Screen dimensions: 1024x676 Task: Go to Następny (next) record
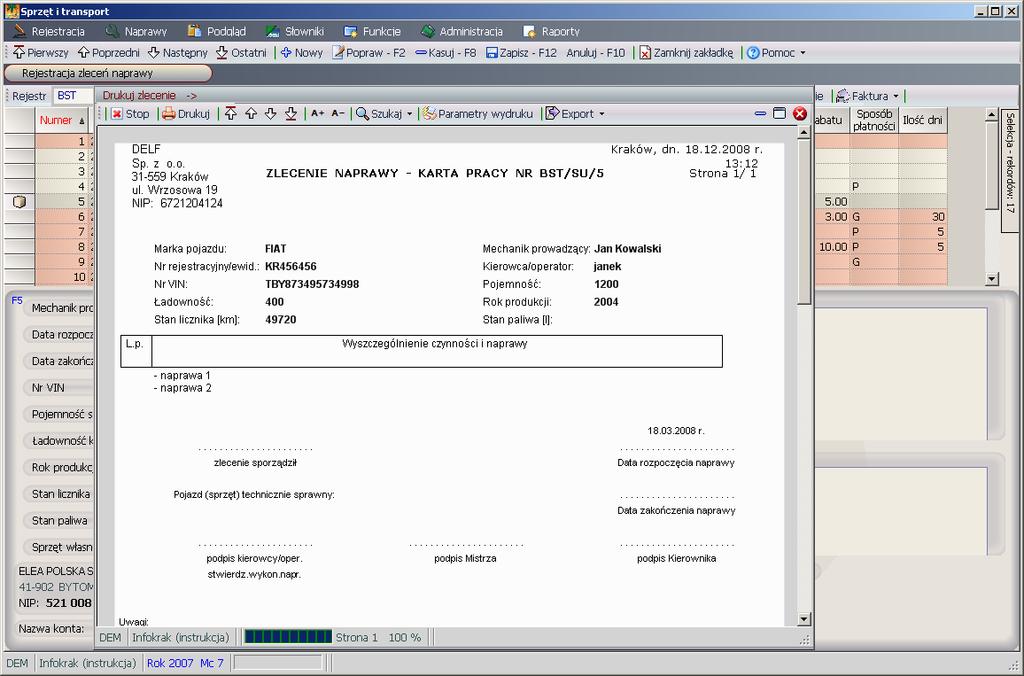tap(178, 52)
